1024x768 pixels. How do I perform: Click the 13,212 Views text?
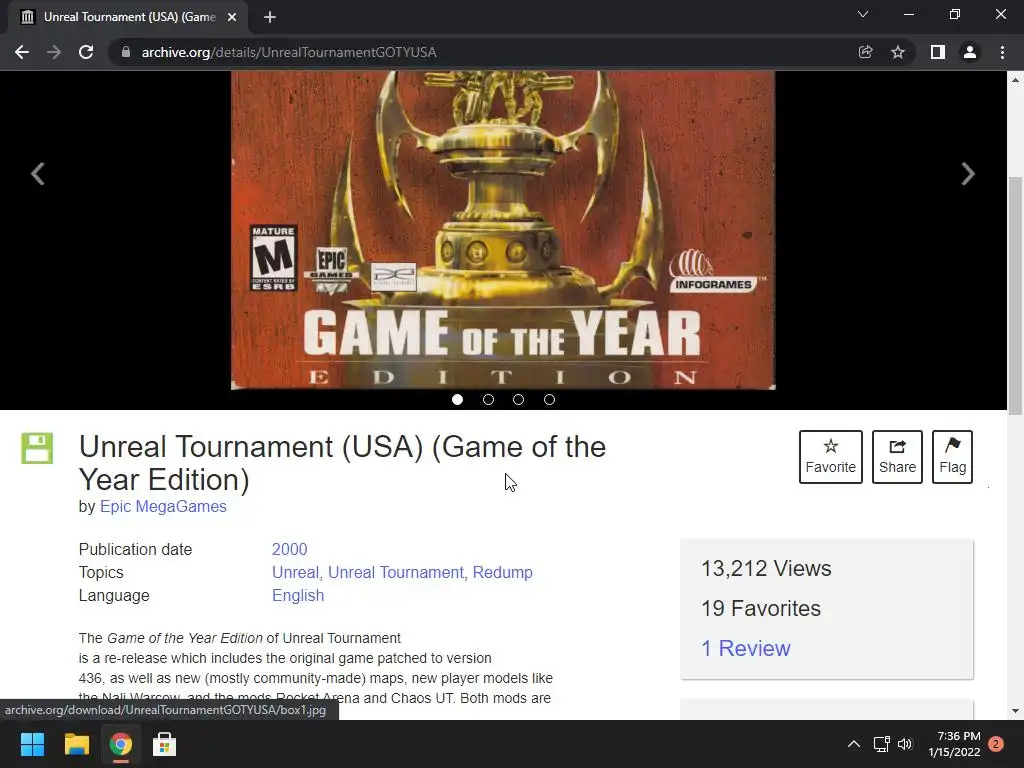[x=766, y=568]
